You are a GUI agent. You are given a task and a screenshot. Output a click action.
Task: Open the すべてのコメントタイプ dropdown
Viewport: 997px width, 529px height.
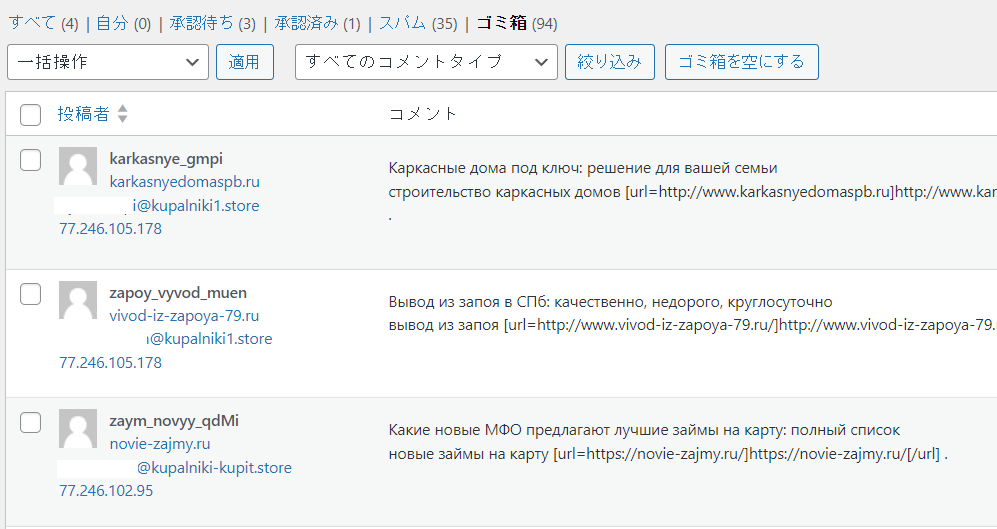click(426, 62)
